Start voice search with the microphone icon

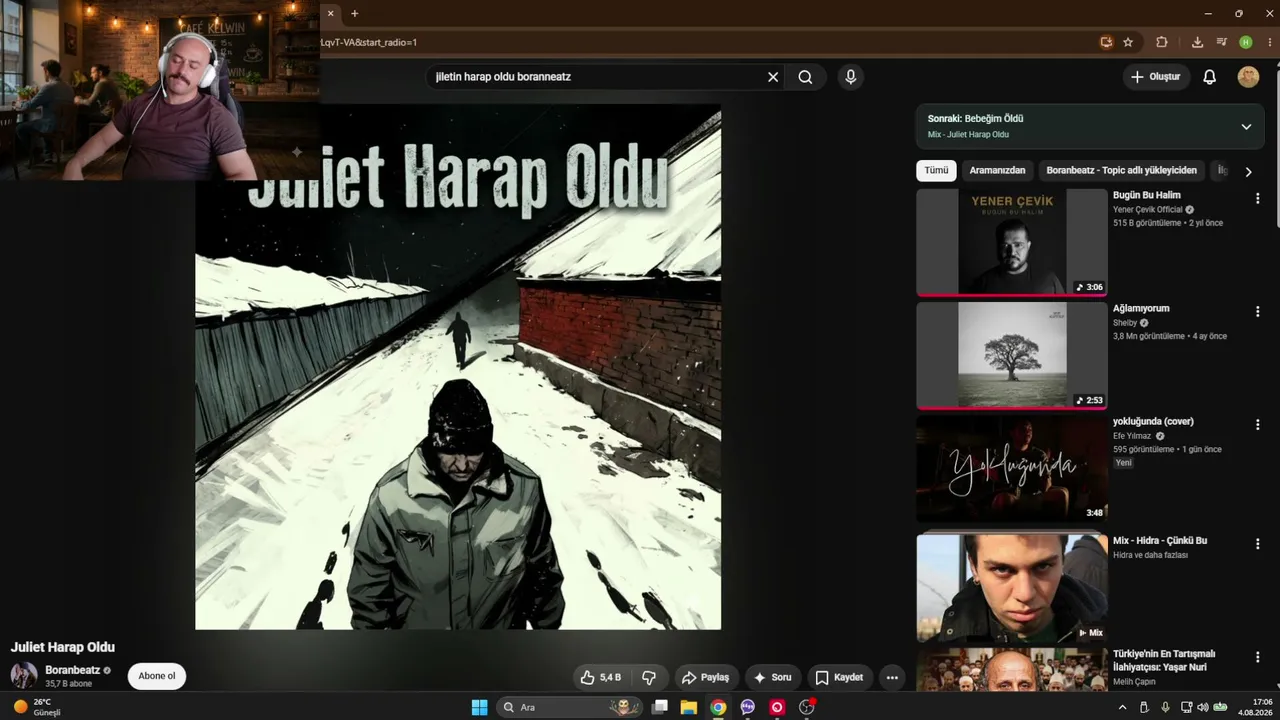[x=850, y=77]
